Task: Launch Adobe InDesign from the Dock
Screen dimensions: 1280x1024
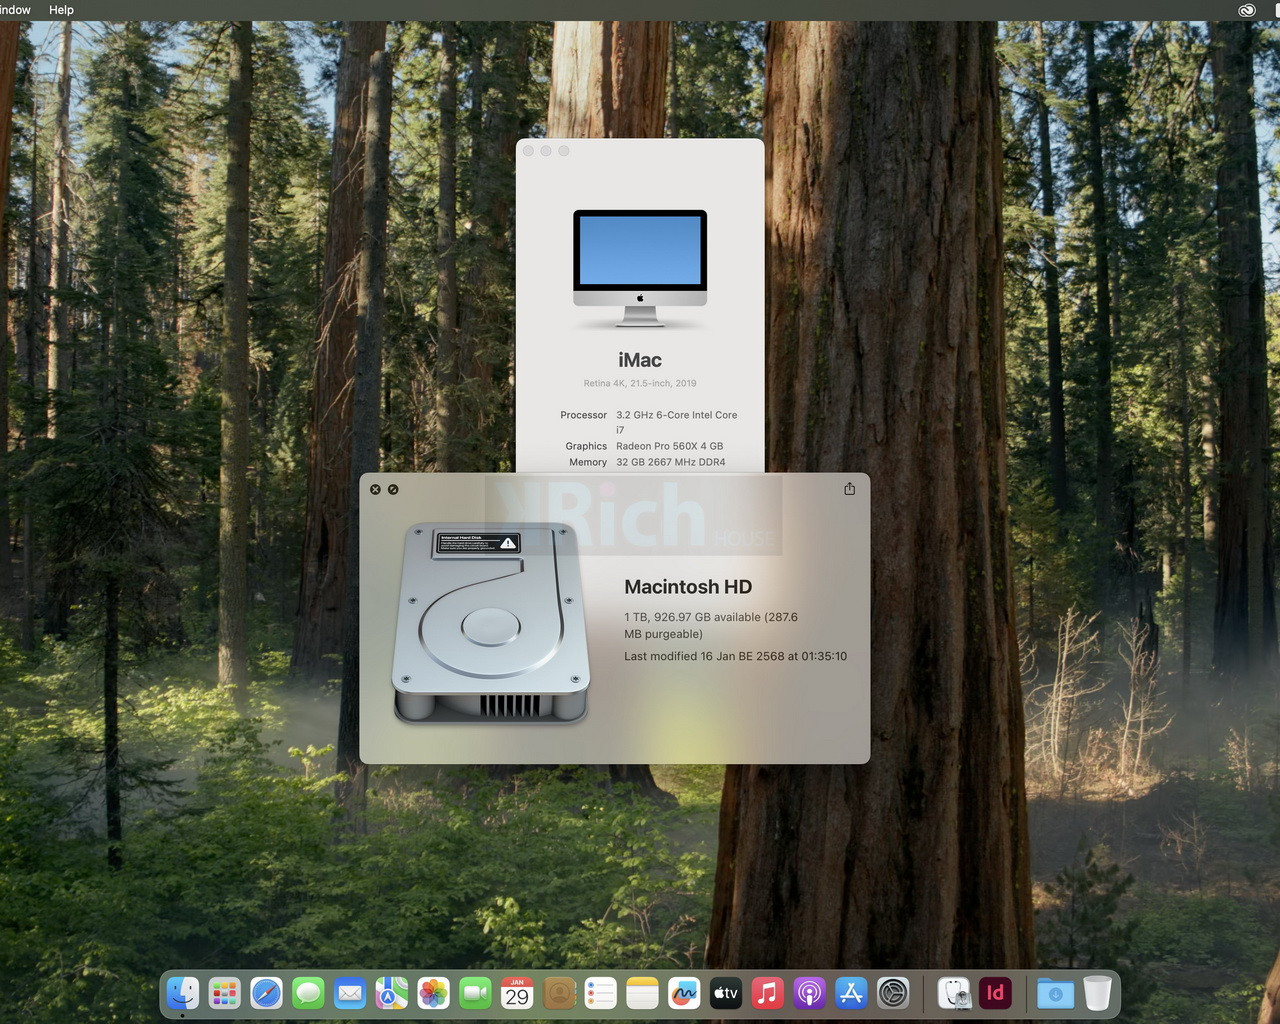Action: tap(996, 993)
